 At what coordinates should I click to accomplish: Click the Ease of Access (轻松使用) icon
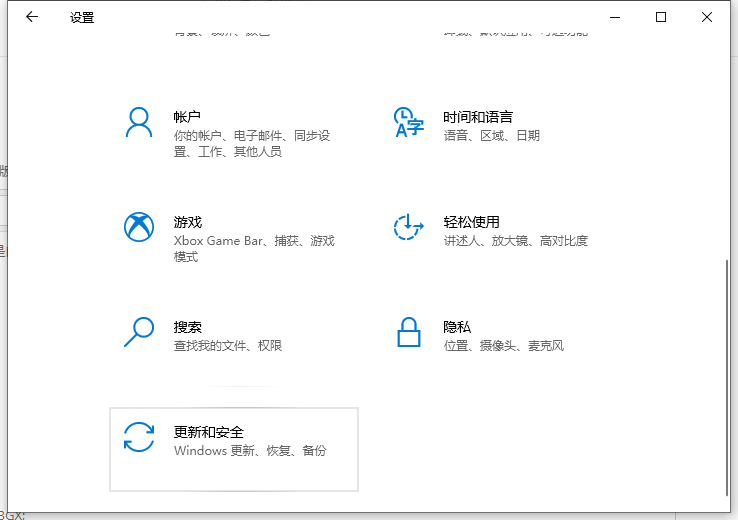pyautogui.click(x=408, y=227)
